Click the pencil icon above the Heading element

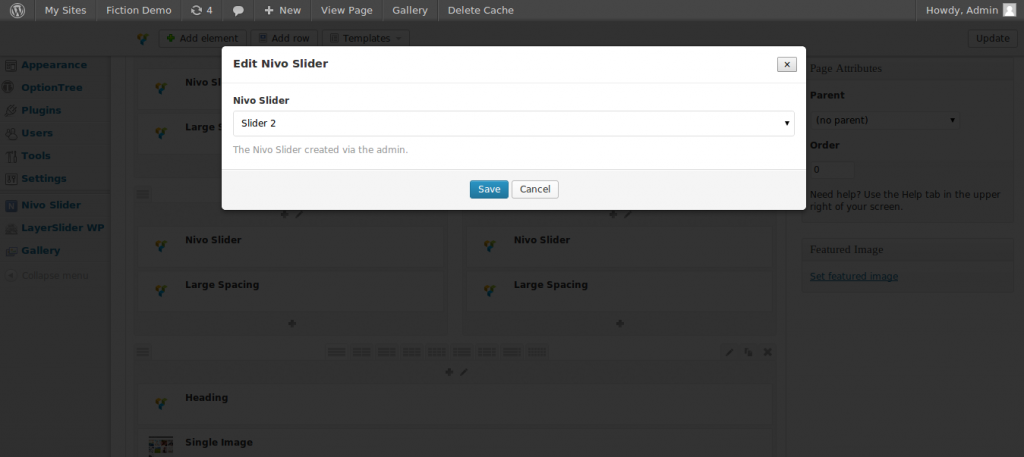tap(464, 372)
